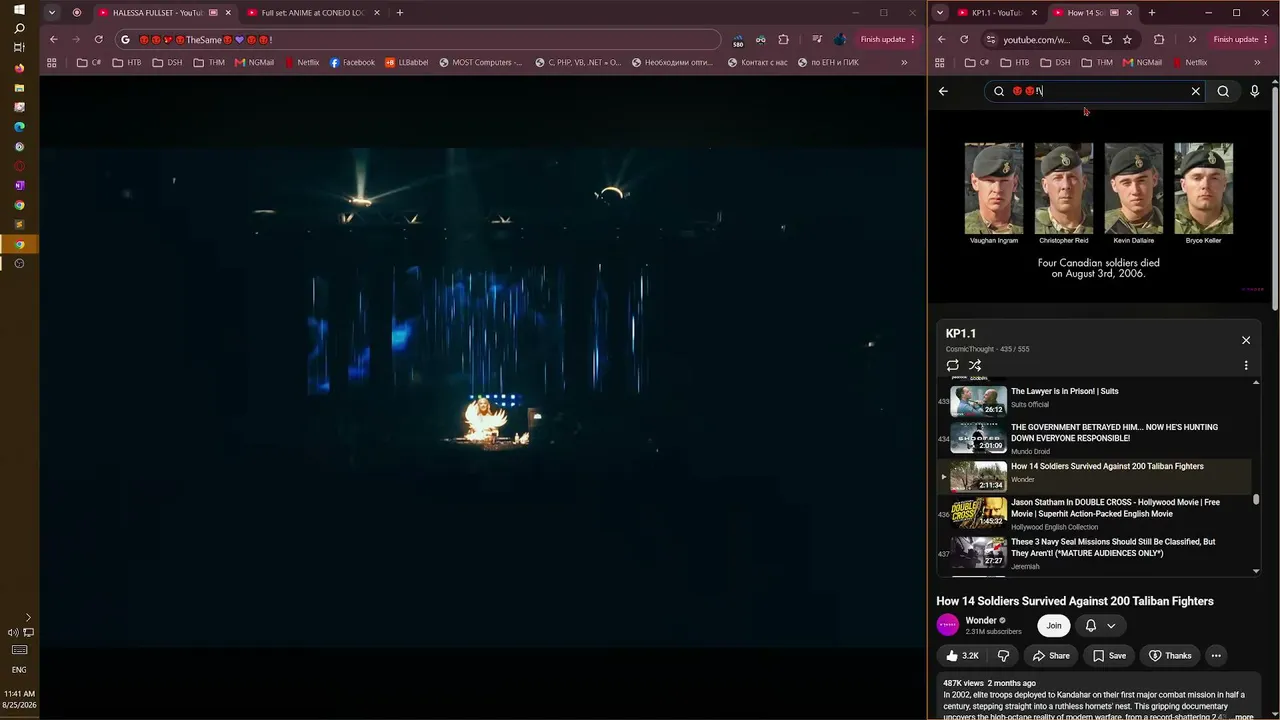Reload the page in left window
The width and height of the screenshot is (1280, 720).
98,40
